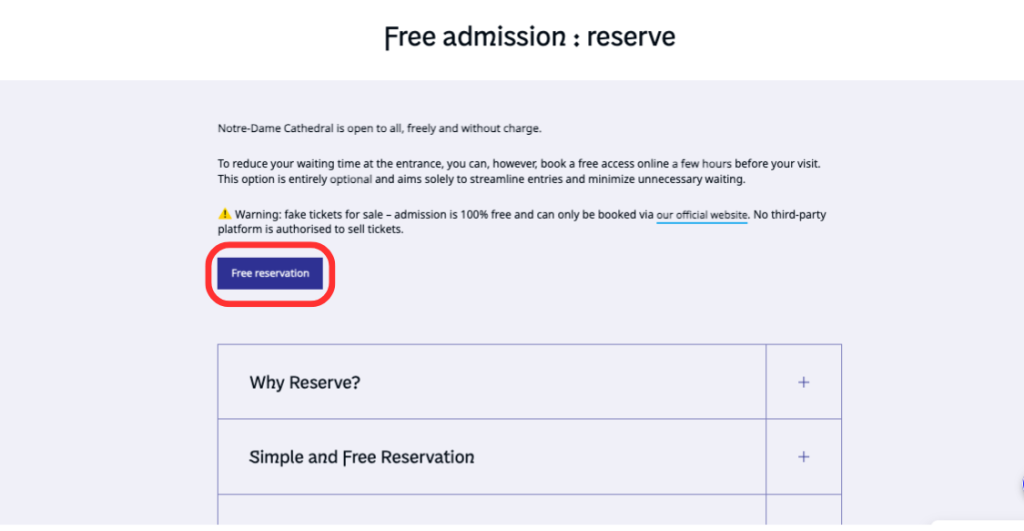This screenshot has width=1024, height=531.
Task: Click the word 'reserve' in the page heading
Action: (631, 38)
